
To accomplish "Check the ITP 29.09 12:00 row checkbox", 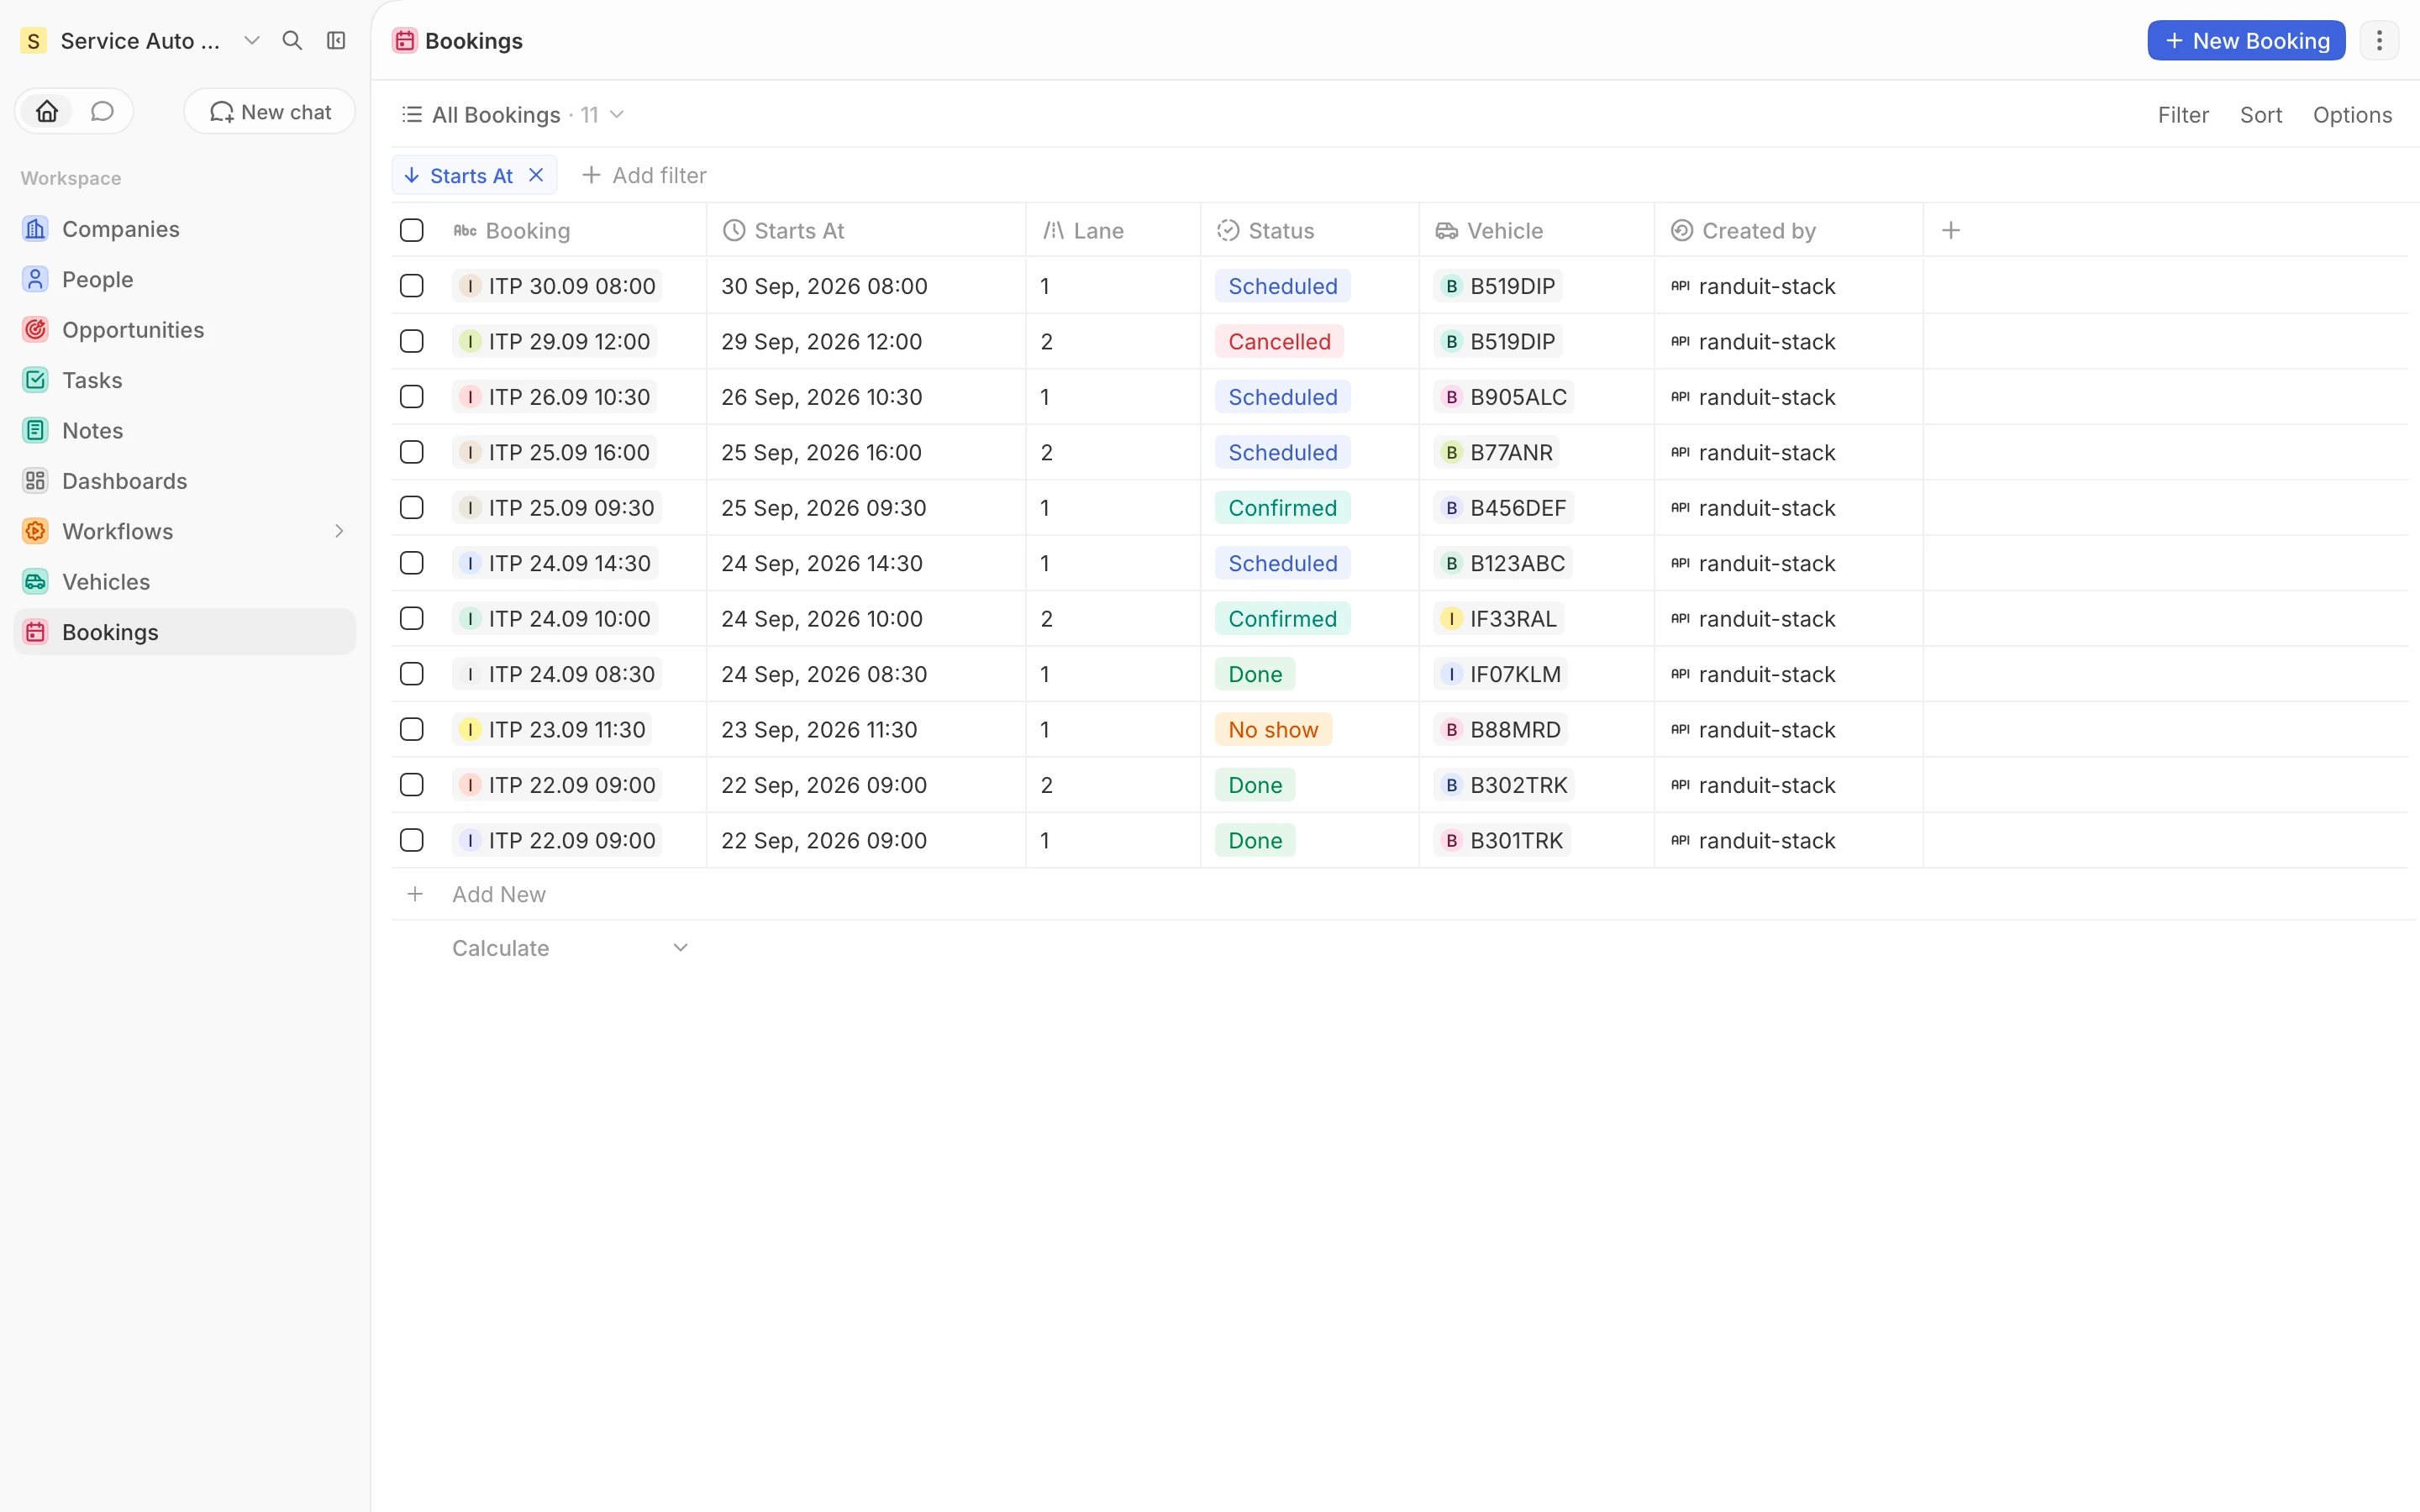I will coord(412,342).
